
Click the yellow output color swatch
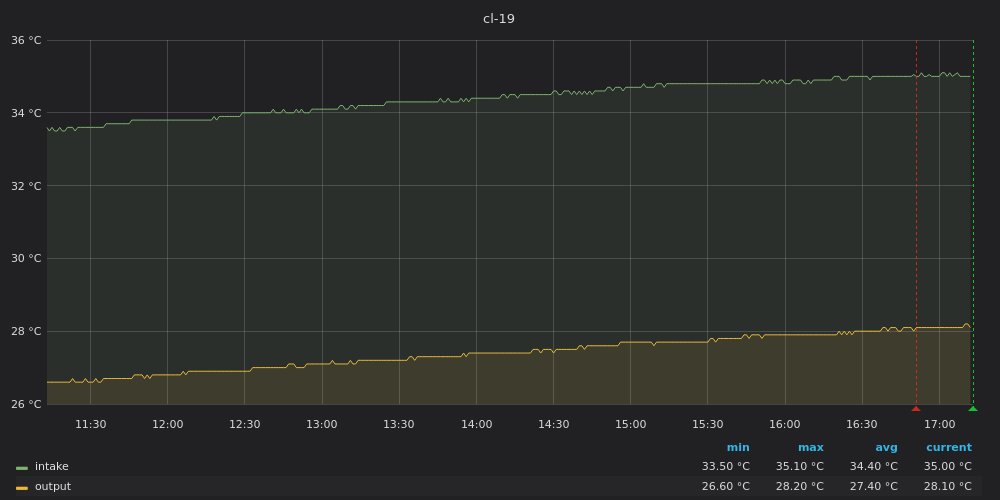22,487
